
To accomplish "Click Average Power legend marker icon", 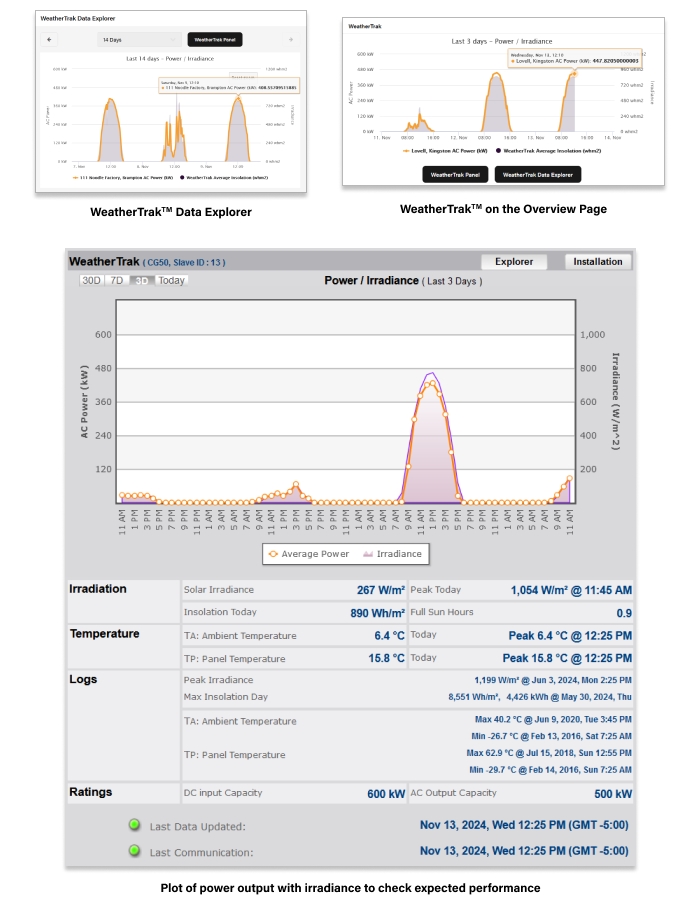I will (273, 554).
